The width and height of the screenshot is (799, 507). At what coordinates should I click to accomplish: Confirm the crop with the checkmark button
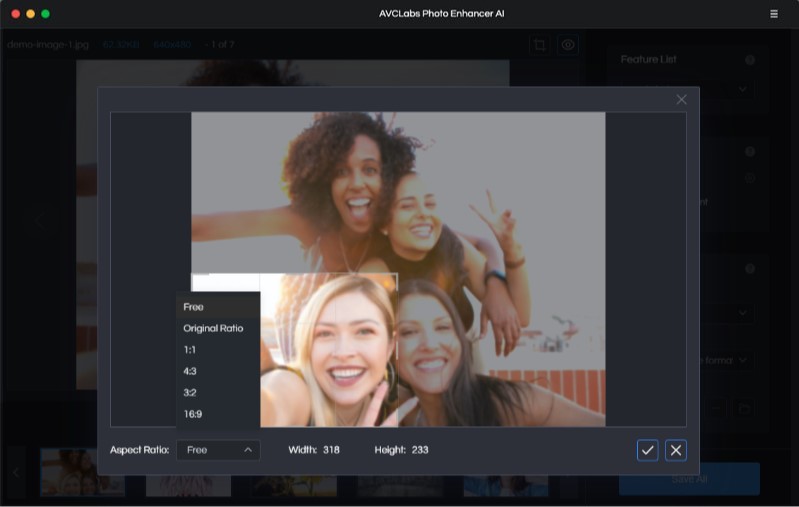tap(647, 450)
